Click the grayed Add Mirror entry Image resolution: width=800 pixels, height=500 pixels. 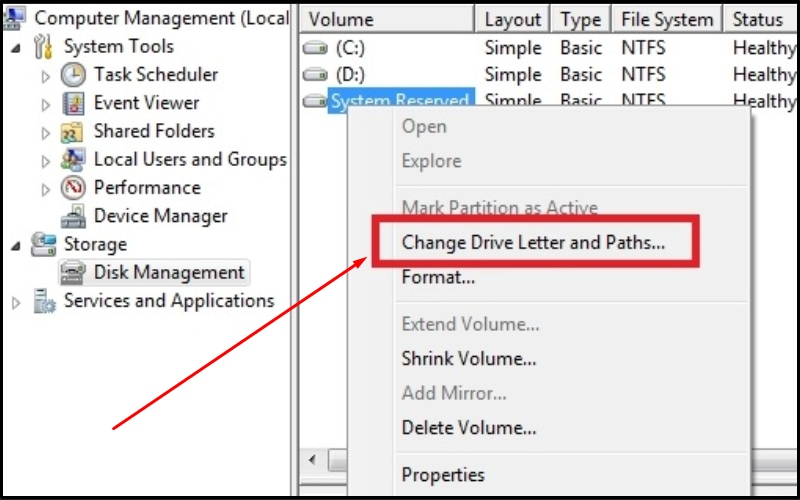(x=454, y=393)
